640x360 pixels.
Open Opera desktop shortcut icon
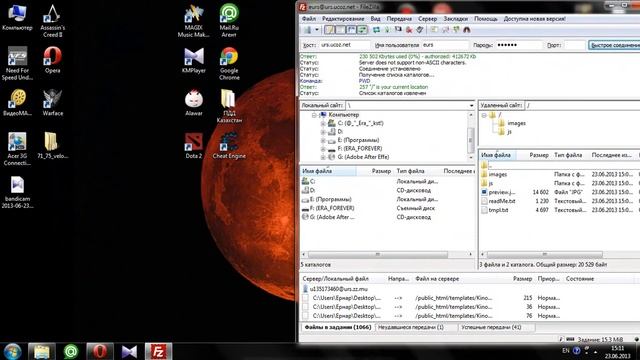(x=52, y=60)
